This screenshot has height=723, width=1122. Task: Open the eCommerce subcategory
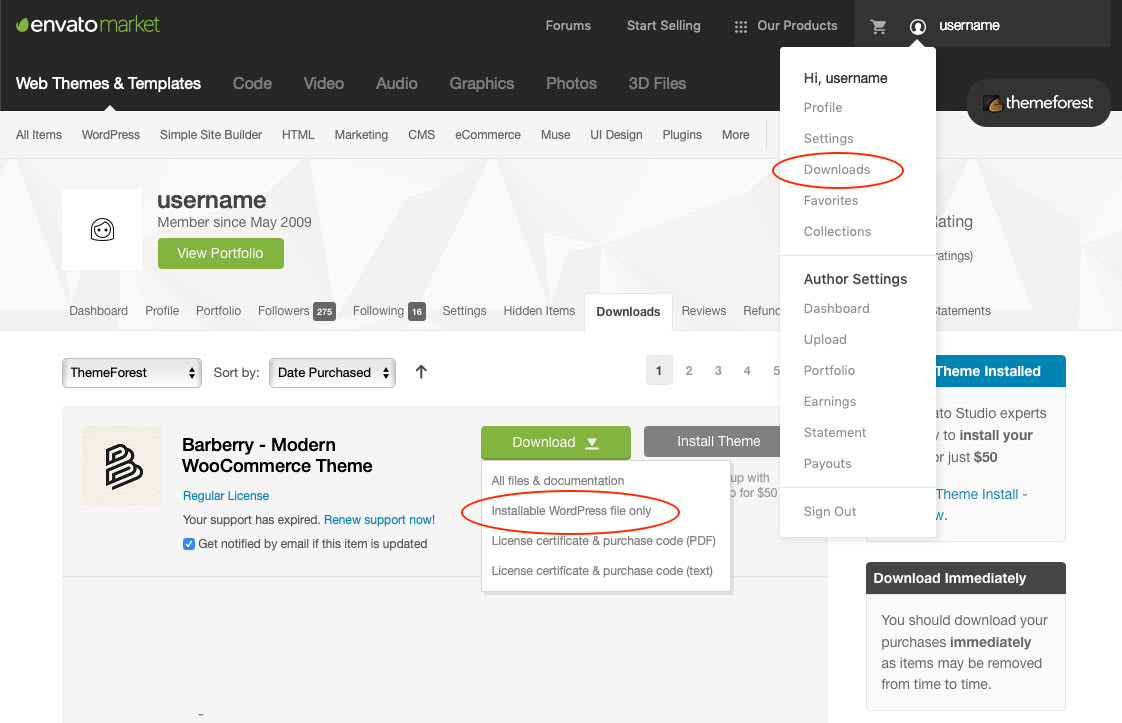click(487, 135)
